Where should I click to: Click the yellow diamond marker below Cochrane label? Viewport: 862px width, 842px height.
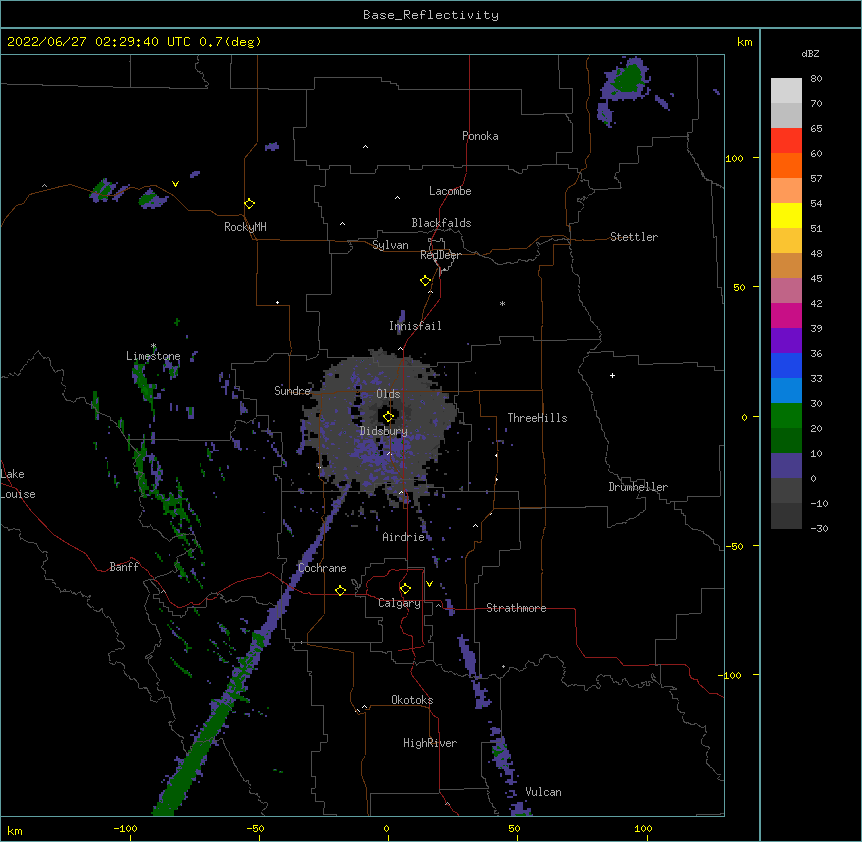(x=340, y=590)
